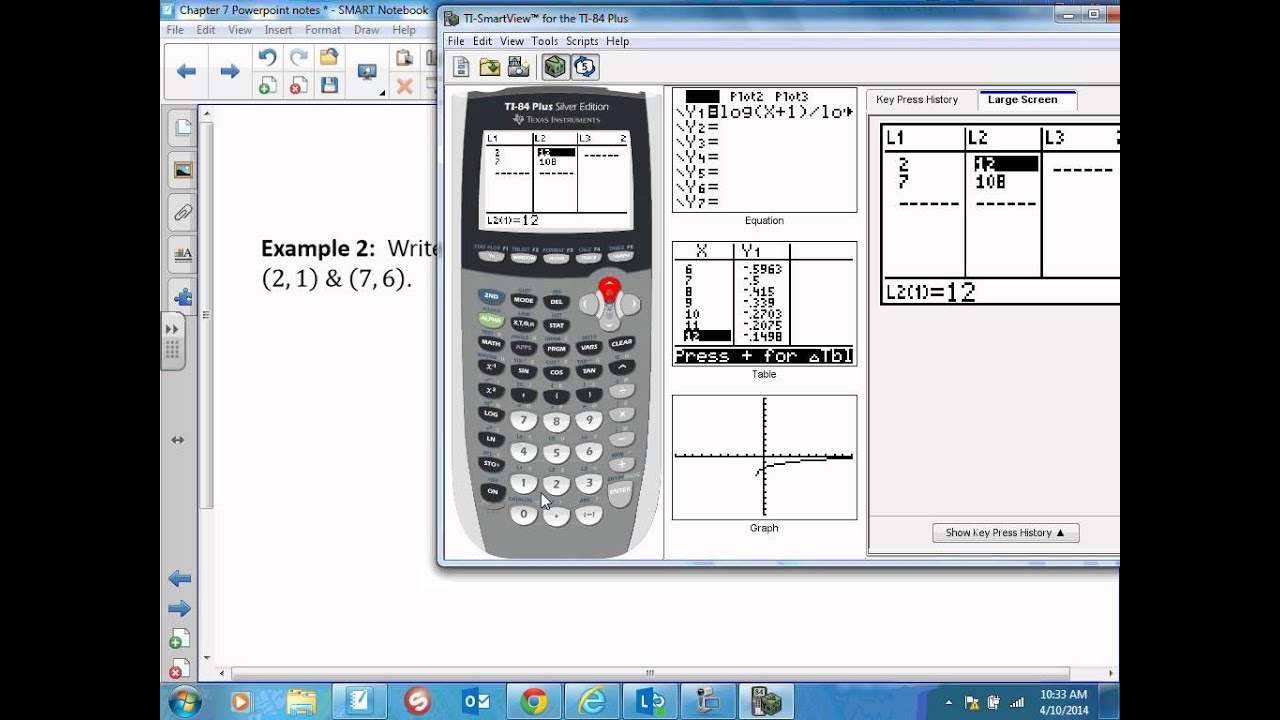Image resolution: width=1280 pixels, height=720 pixels.
Task: Click the number 7 key on calculator
Action: [x=523, y=421]
